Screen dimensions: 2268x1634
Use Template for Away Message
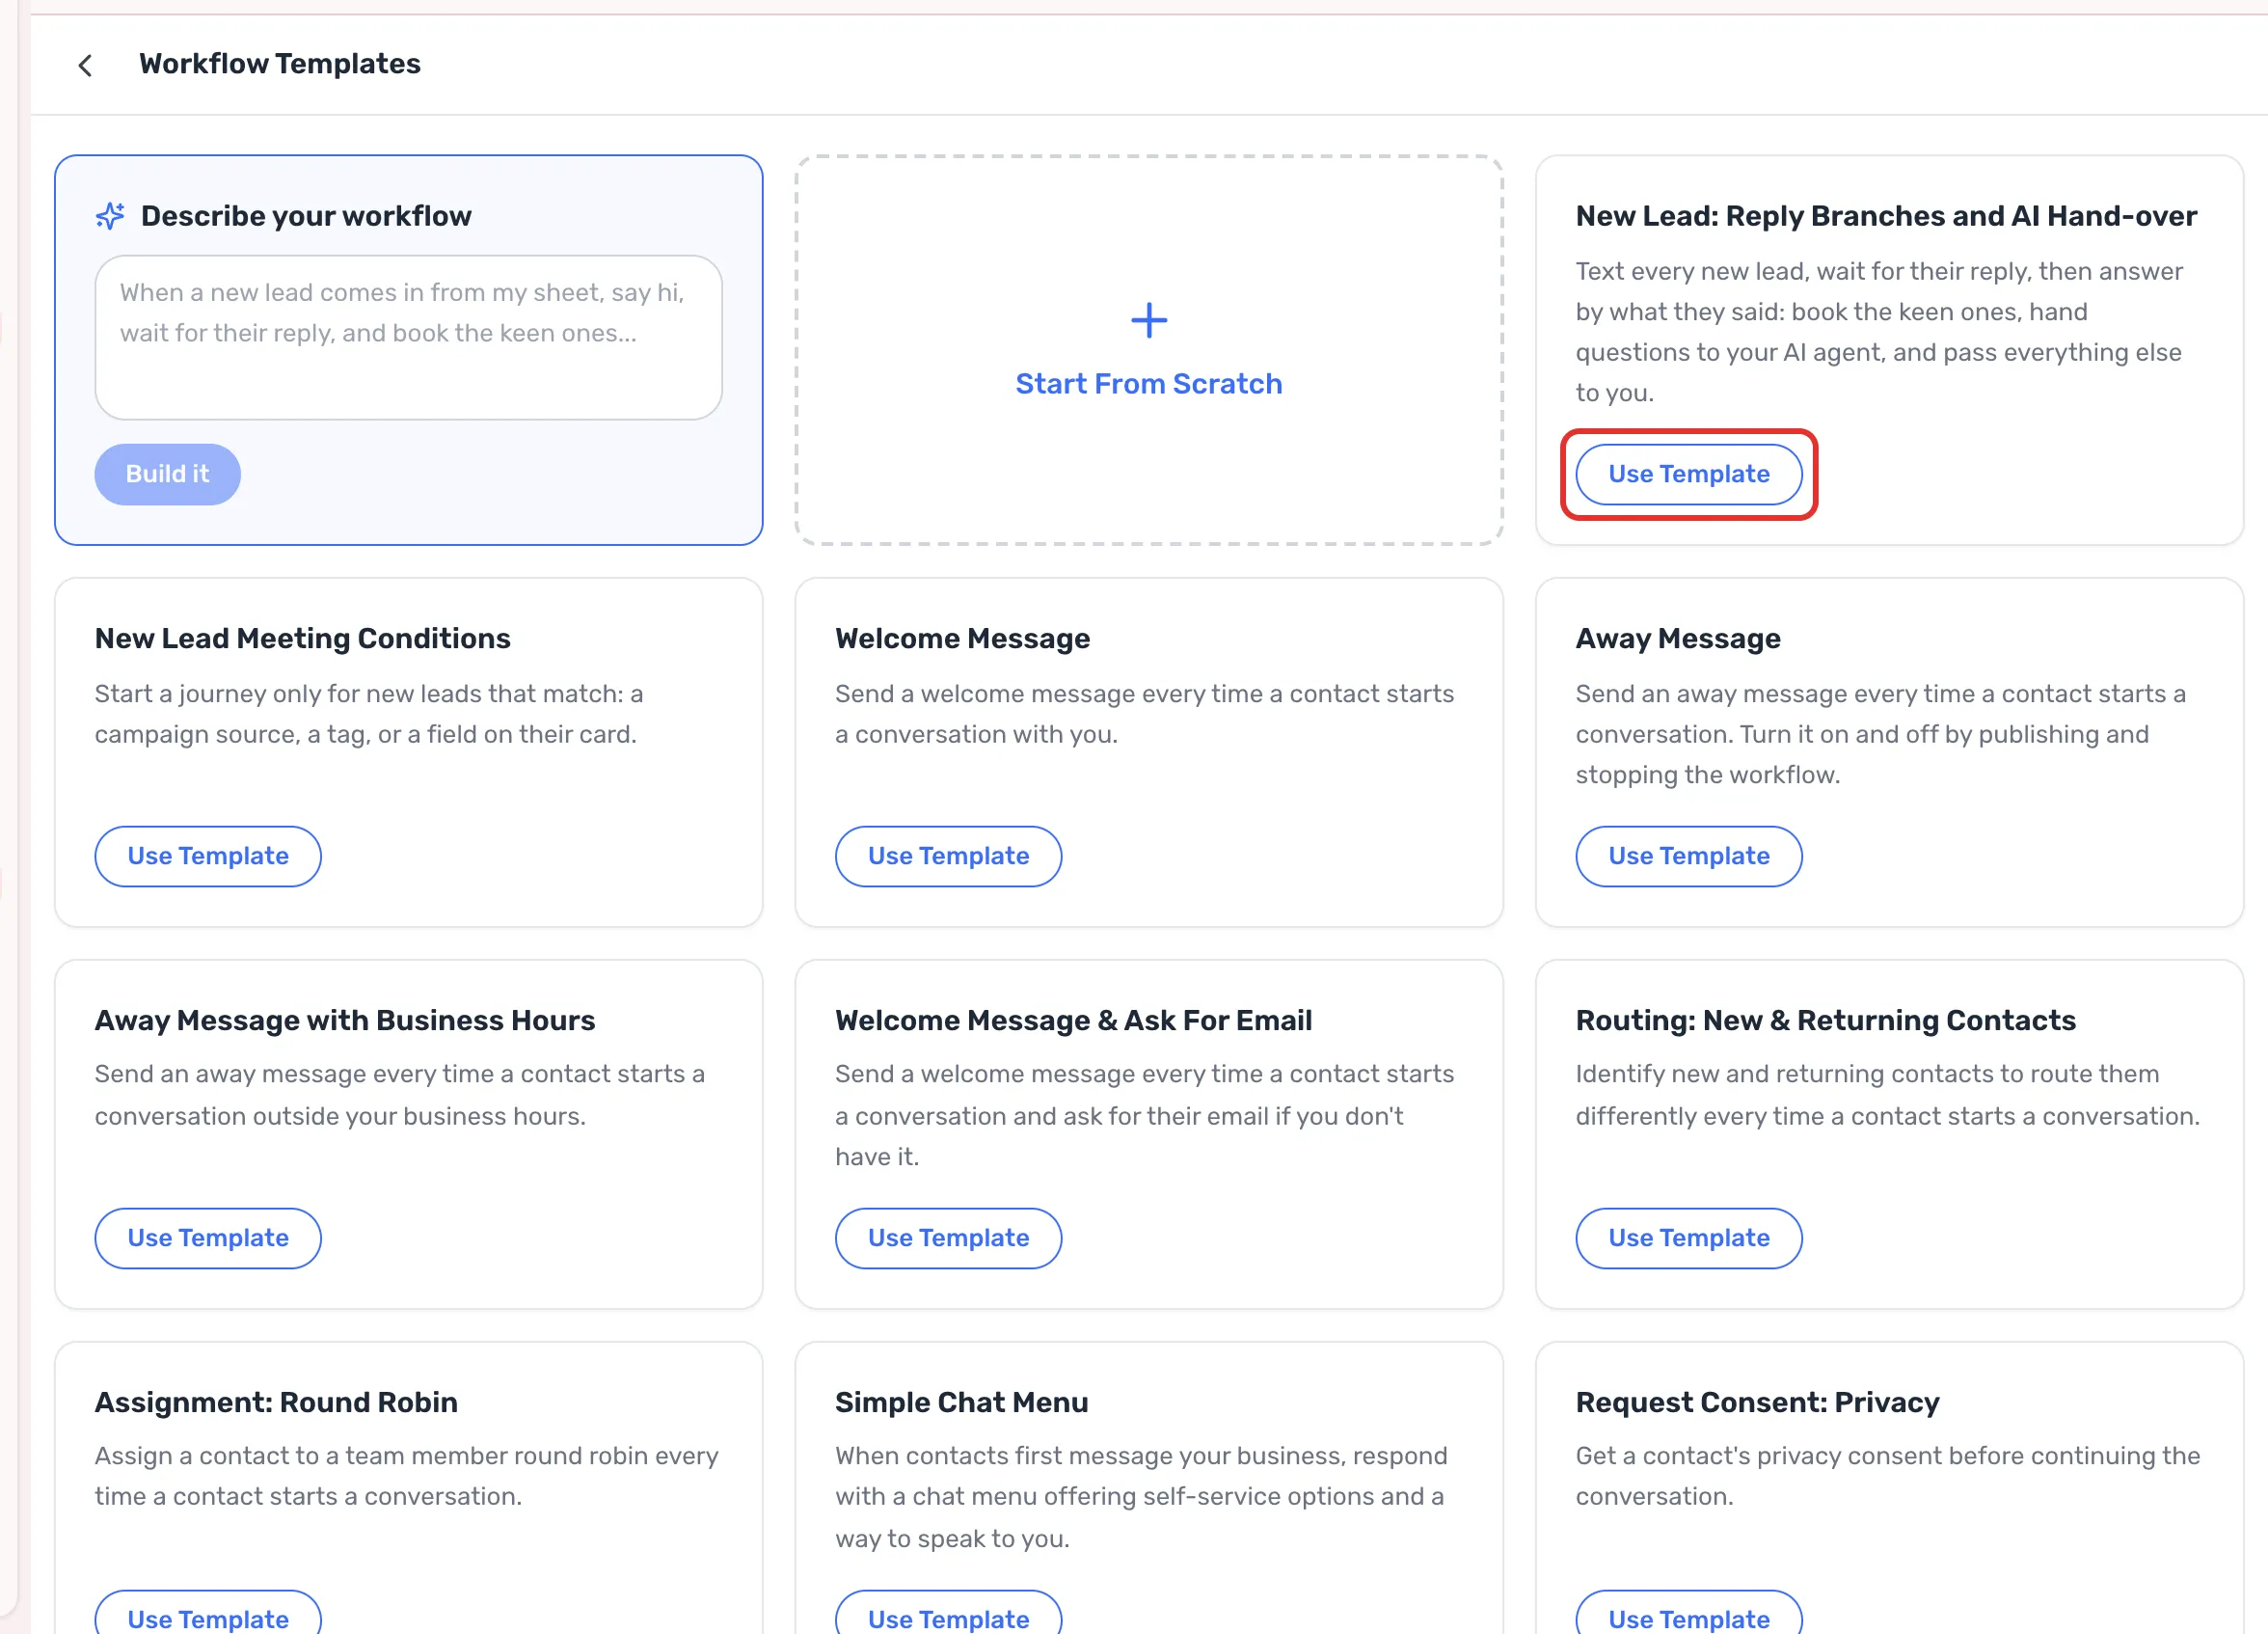tap(1689, 856)
